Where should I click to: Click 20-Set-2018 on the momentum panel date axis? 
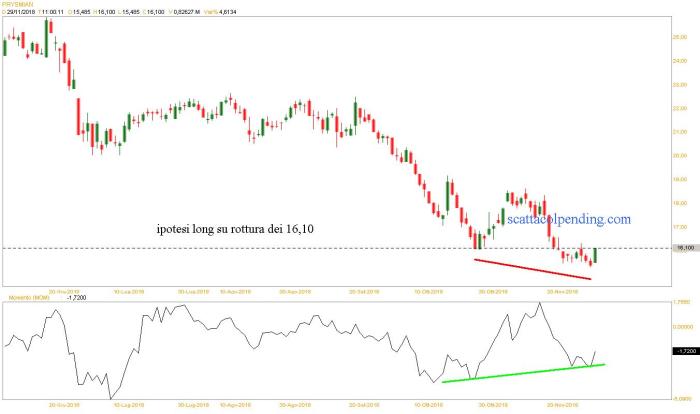(364, 405)
